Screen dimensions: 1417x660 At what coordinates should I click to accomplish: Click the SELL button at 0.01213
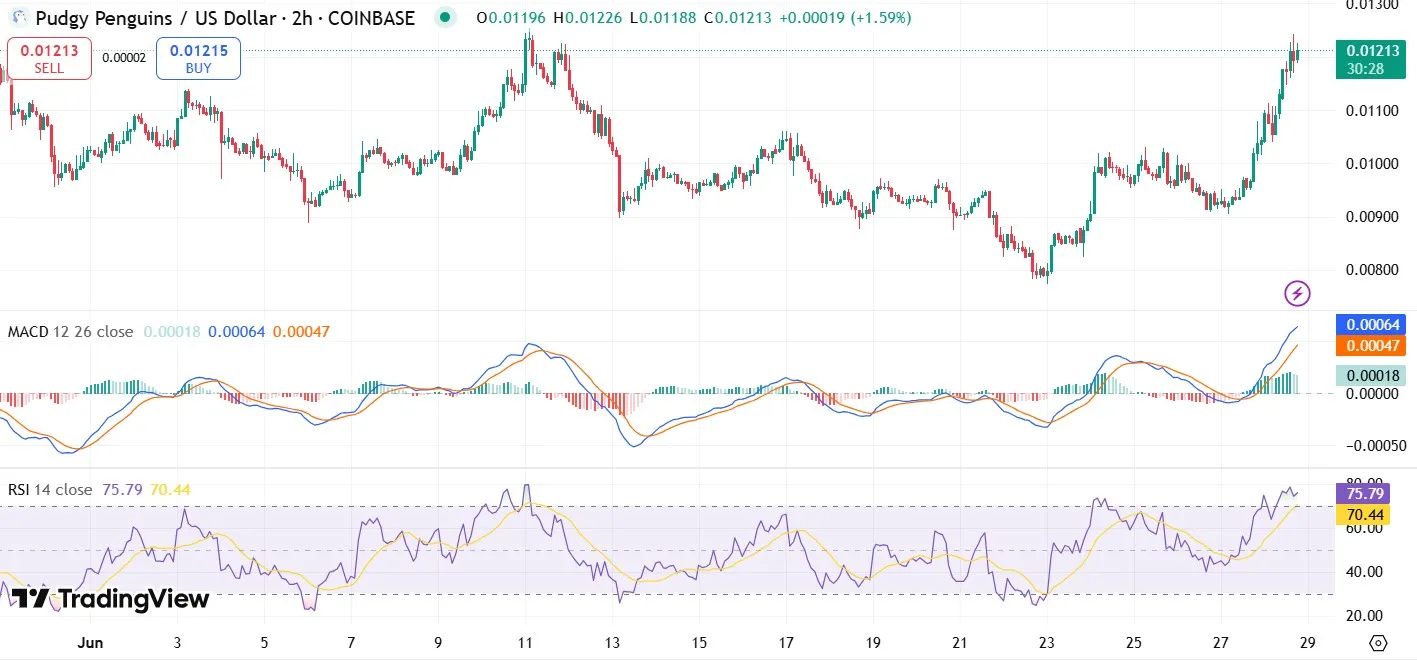tap(47, 57)
